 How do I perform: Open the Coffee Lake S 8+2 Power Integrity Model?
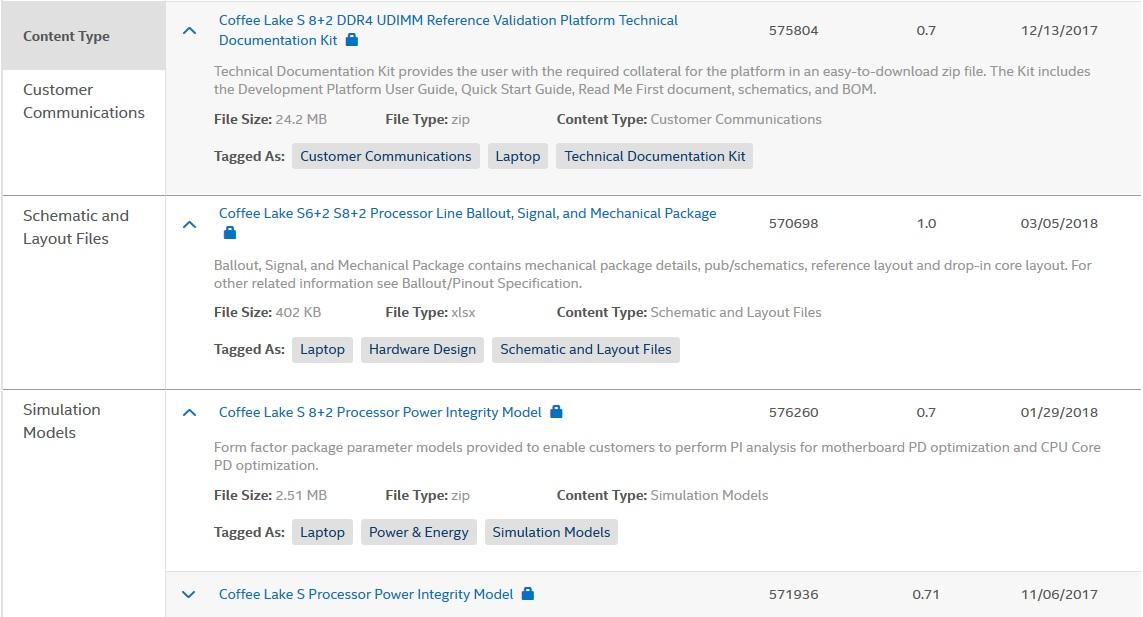[379, 411]
